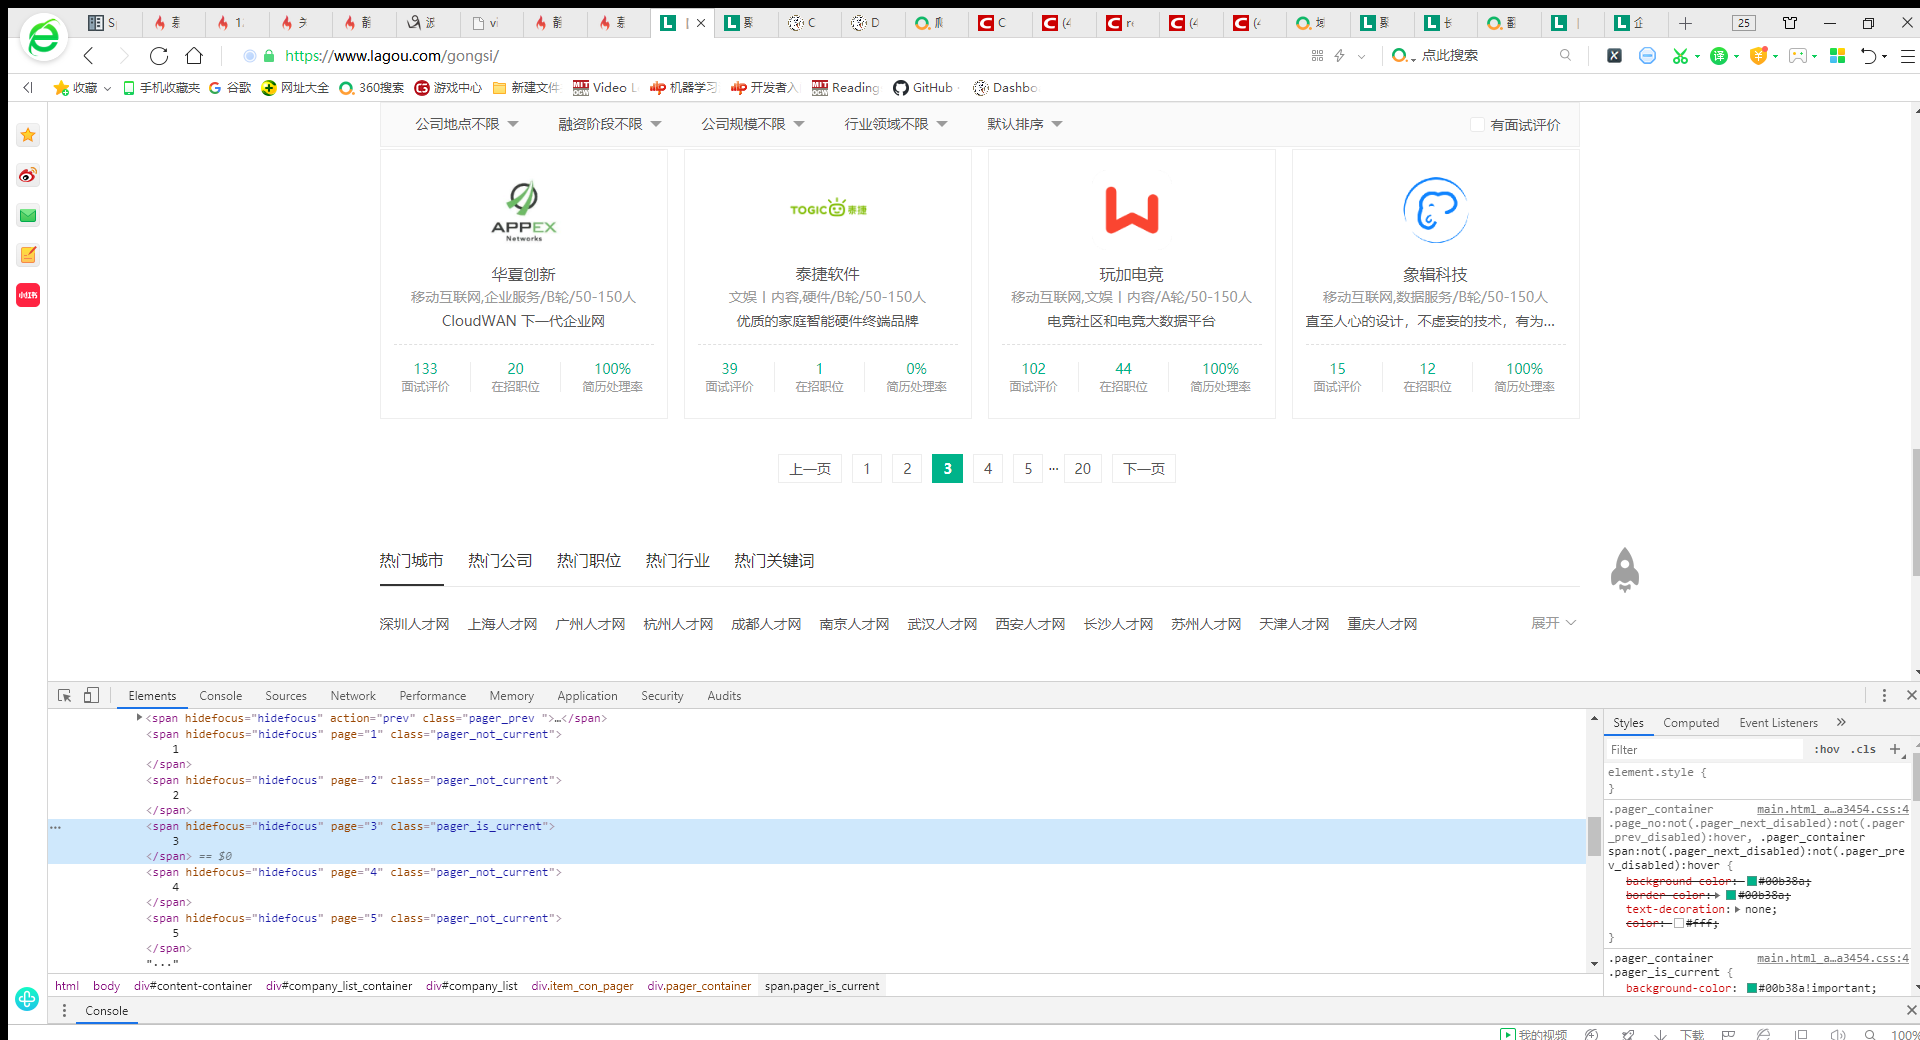Jump to results page 4
The height and width of the screenshot is (1040, 1920).
988,469
